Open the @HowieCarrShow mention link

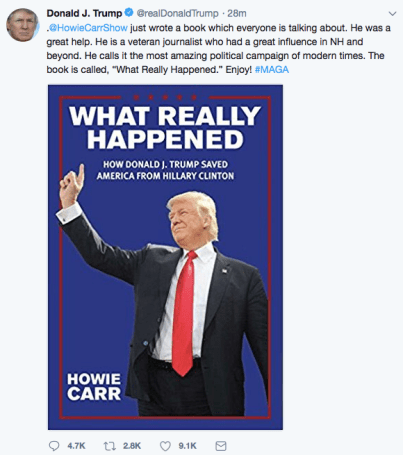click(88, 28)
